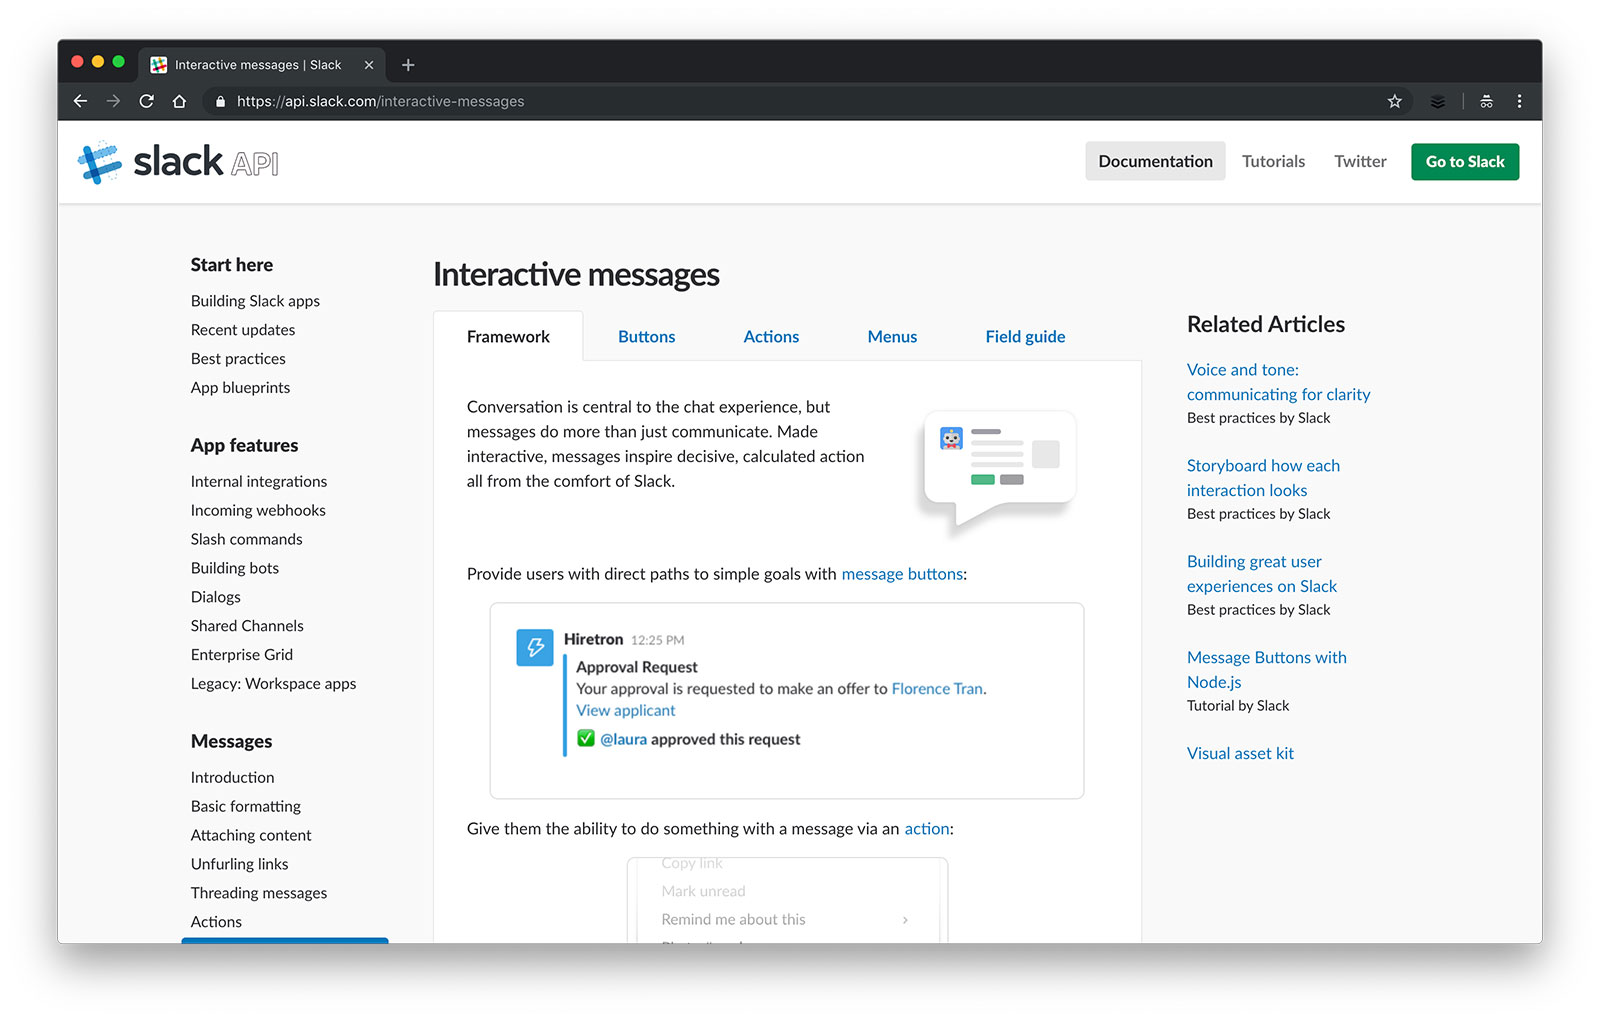Open Shared Channels sidebar link
The height and width of the screenshot is (1020, 1600).
point(247,626)
